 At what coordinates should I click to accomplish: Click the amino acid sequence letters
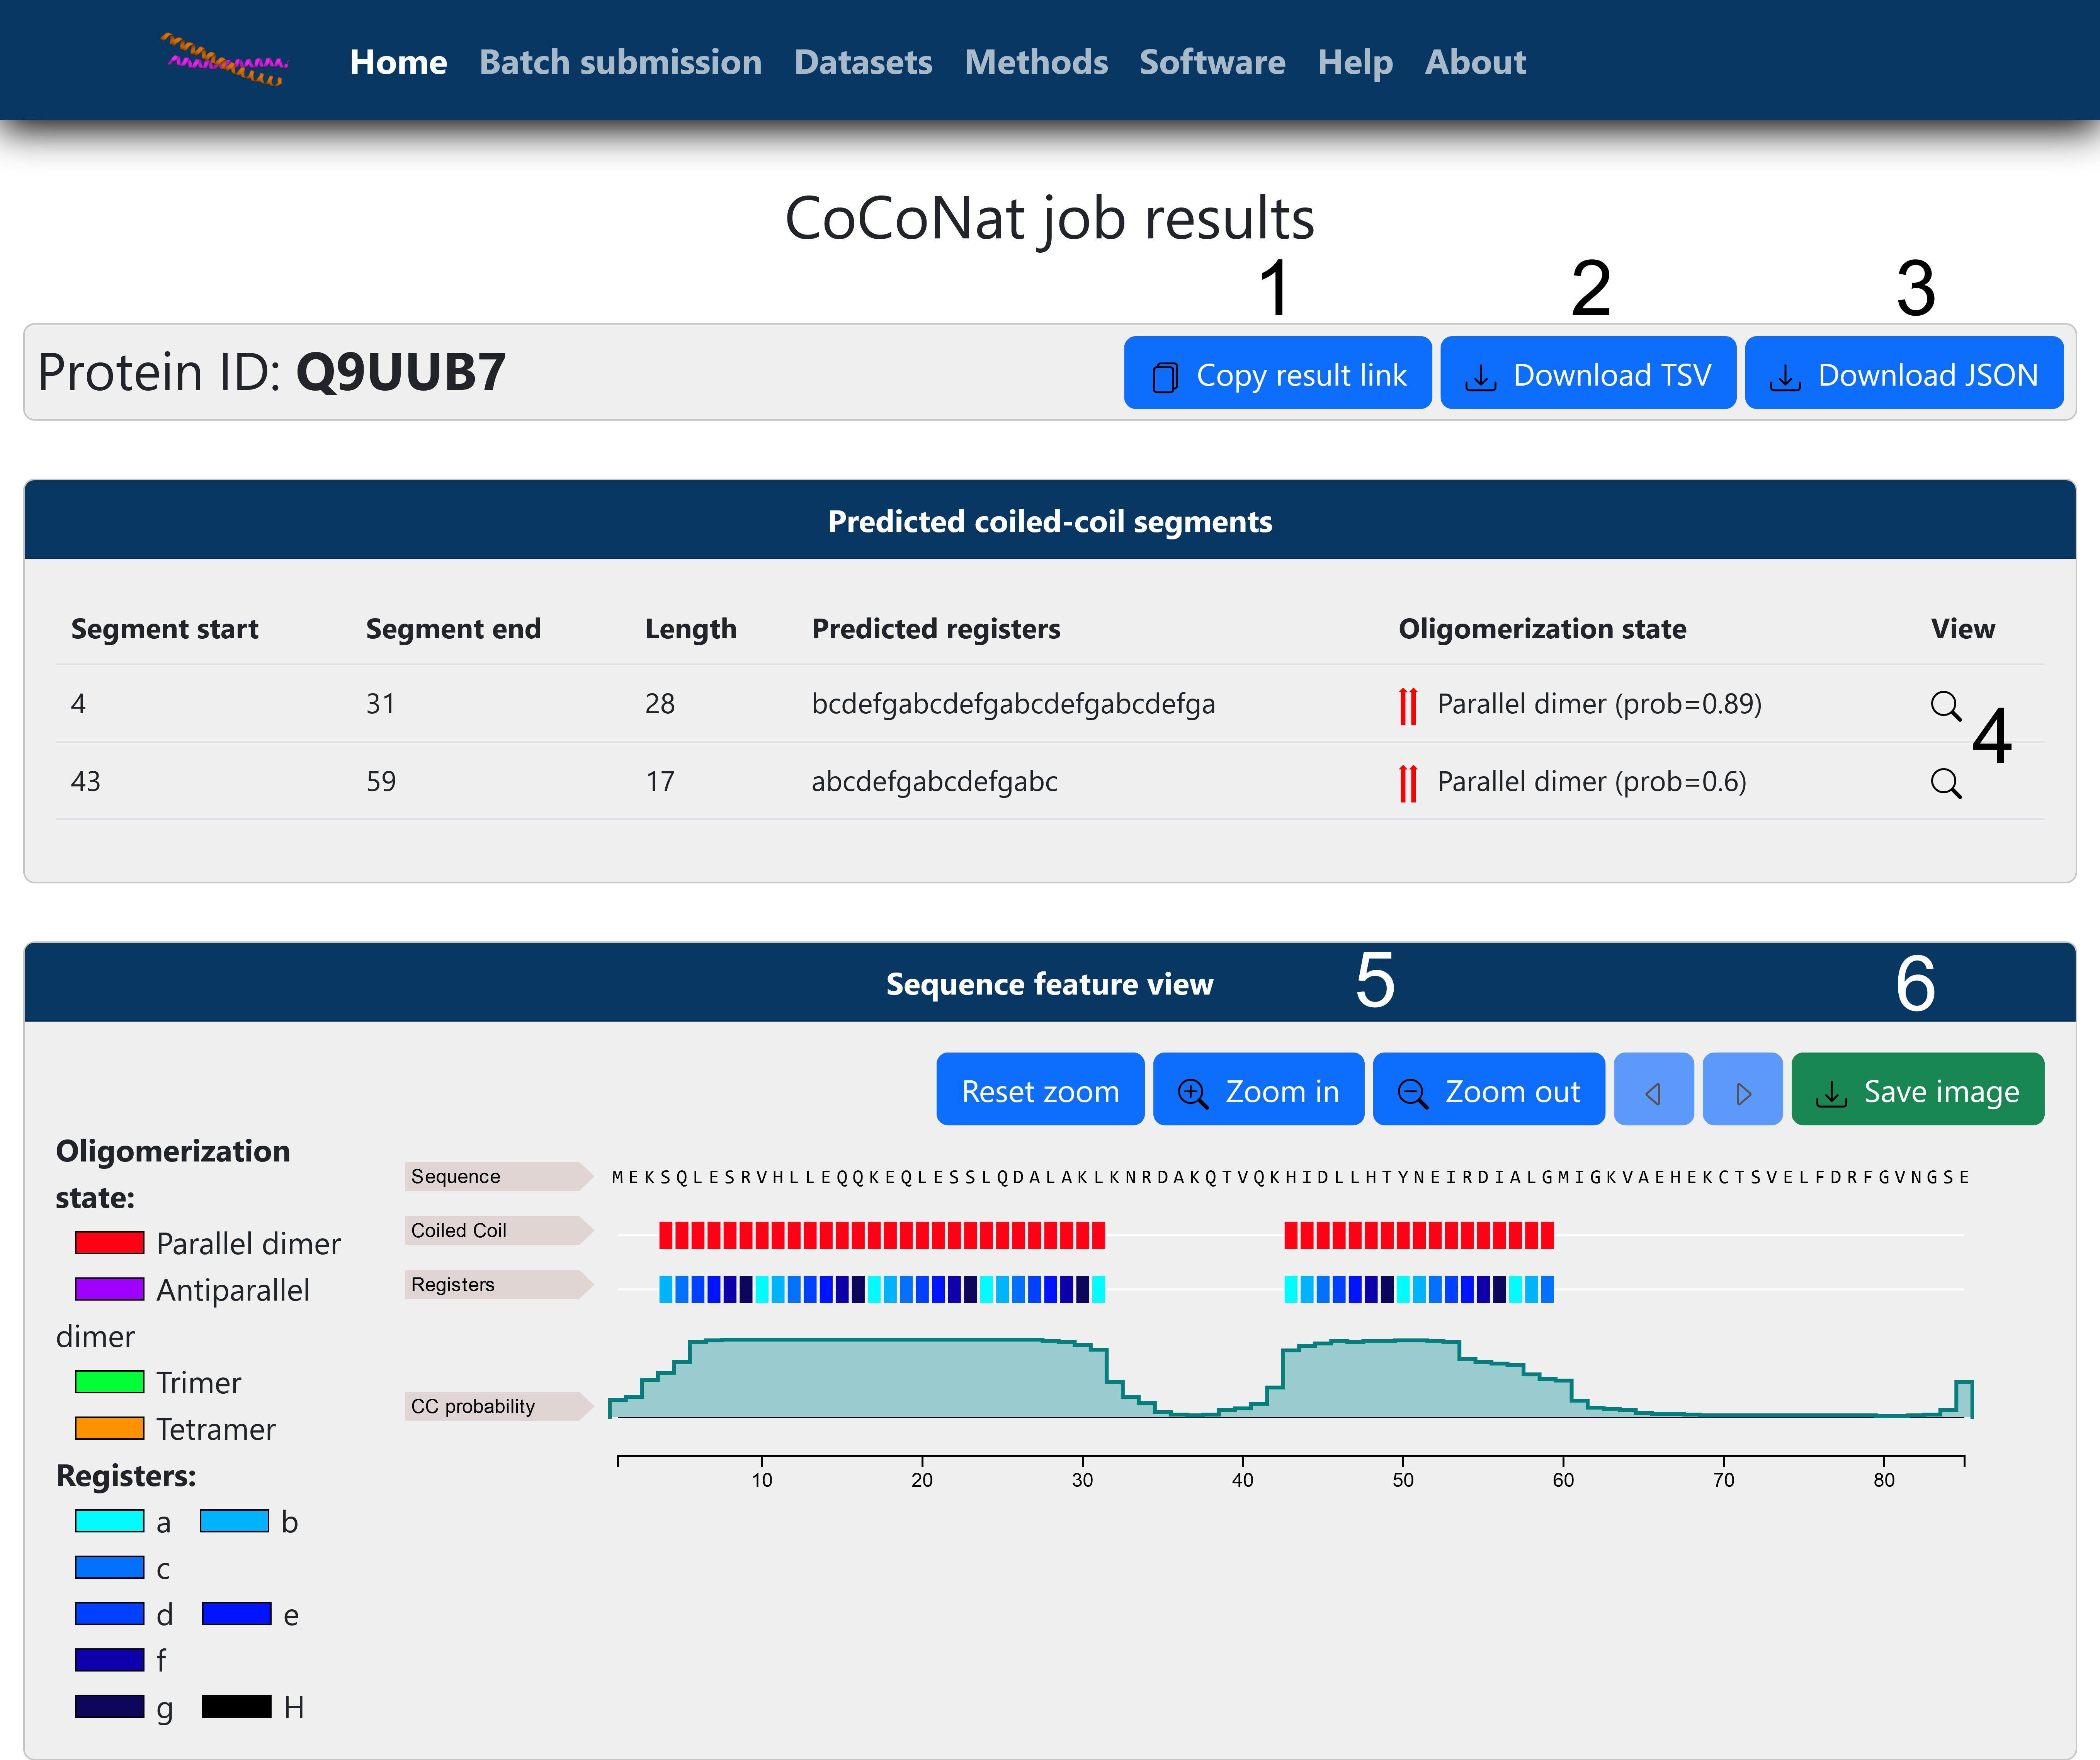point(1291,1177)
